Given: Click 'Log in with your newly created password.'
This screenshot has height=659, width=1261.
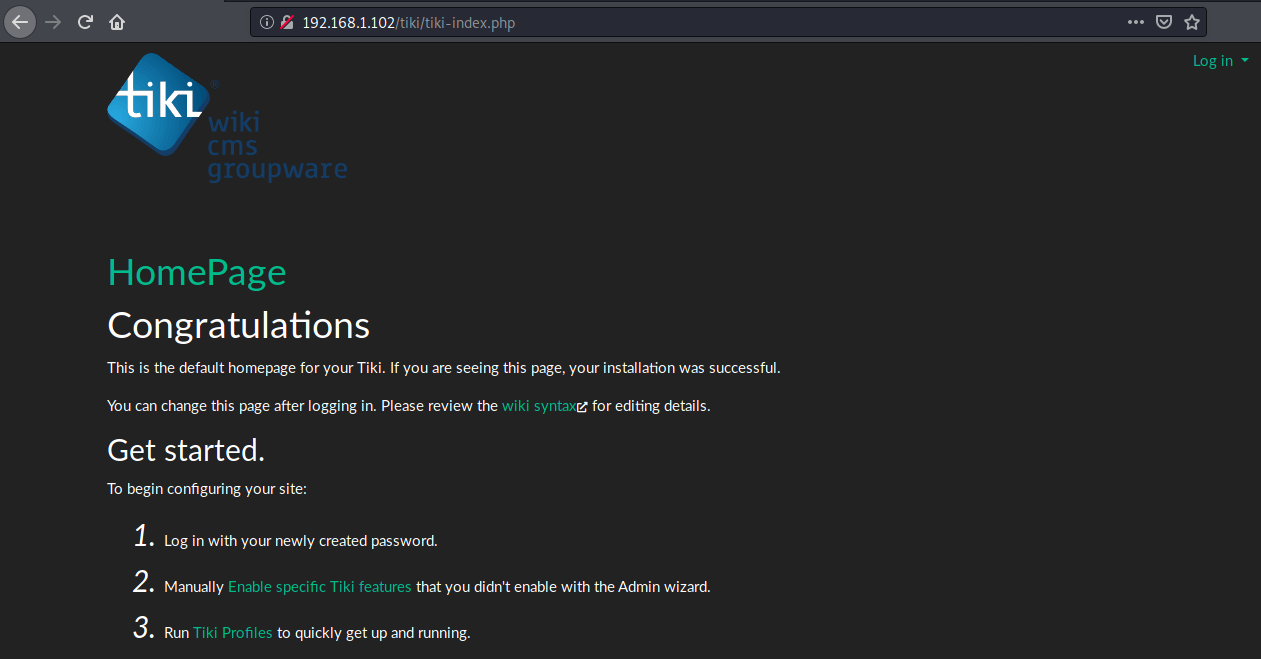Looking at the screenshot, I should coord(301,541).
